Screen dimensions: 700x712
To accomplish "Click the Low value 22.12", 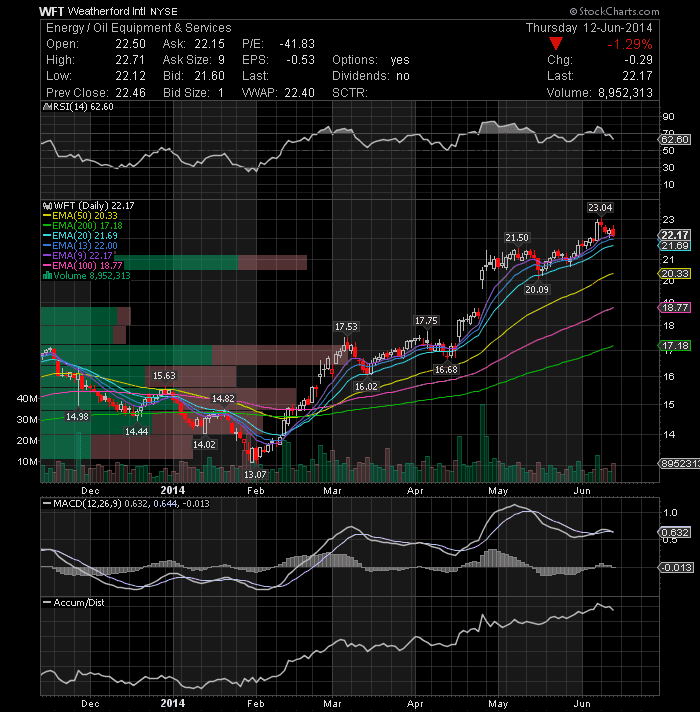I will point(130,76).
